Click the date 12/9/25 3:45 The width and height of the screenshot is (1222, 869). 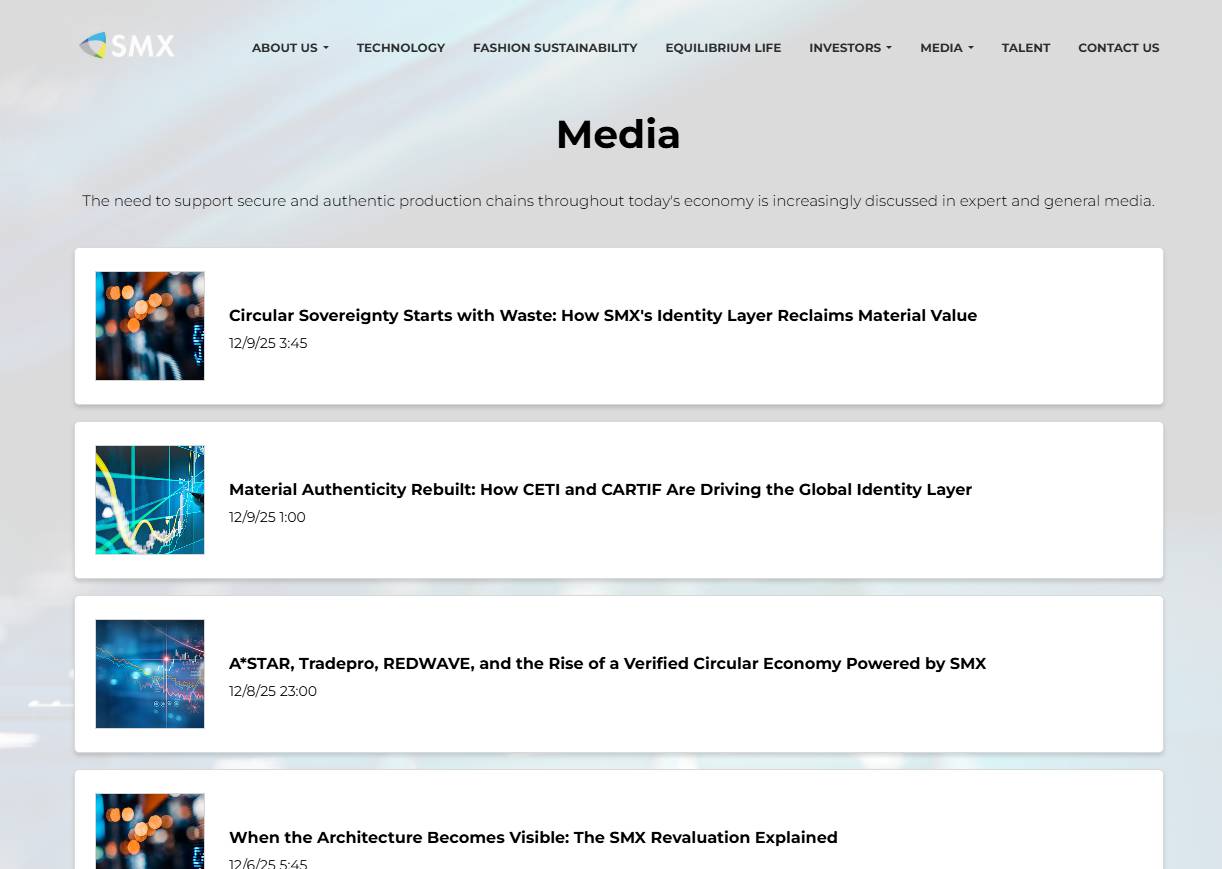268,343
